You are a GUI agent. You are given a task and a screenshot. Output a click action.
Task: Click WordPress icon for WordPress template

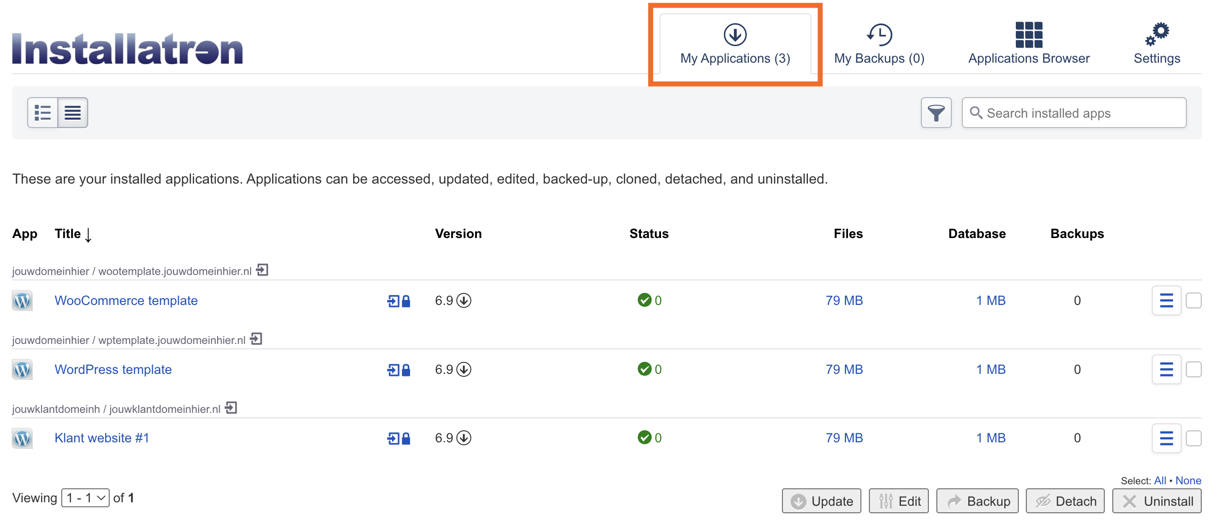tap(22, 370)
